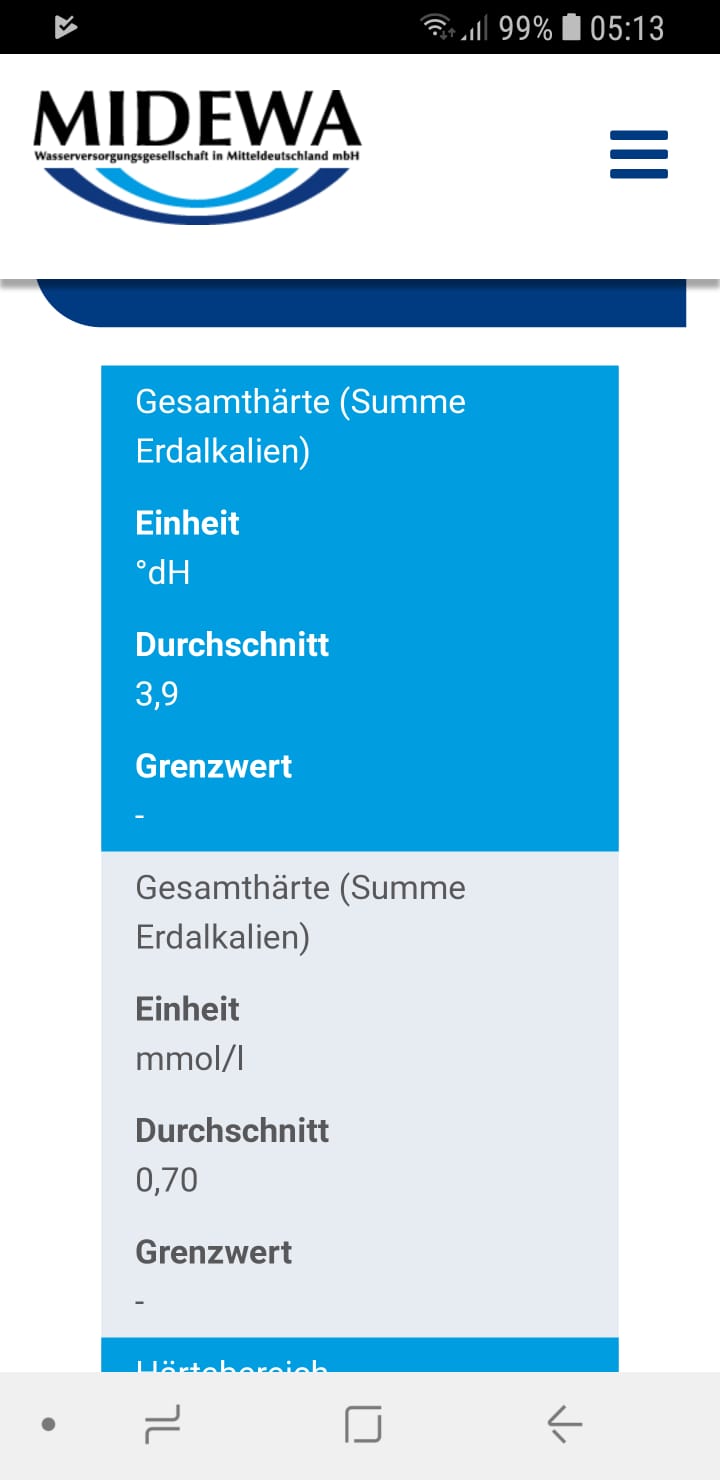The image size is (720, 1480).
Task: Tap the 0,70 average value
Action: point(166,1180)
